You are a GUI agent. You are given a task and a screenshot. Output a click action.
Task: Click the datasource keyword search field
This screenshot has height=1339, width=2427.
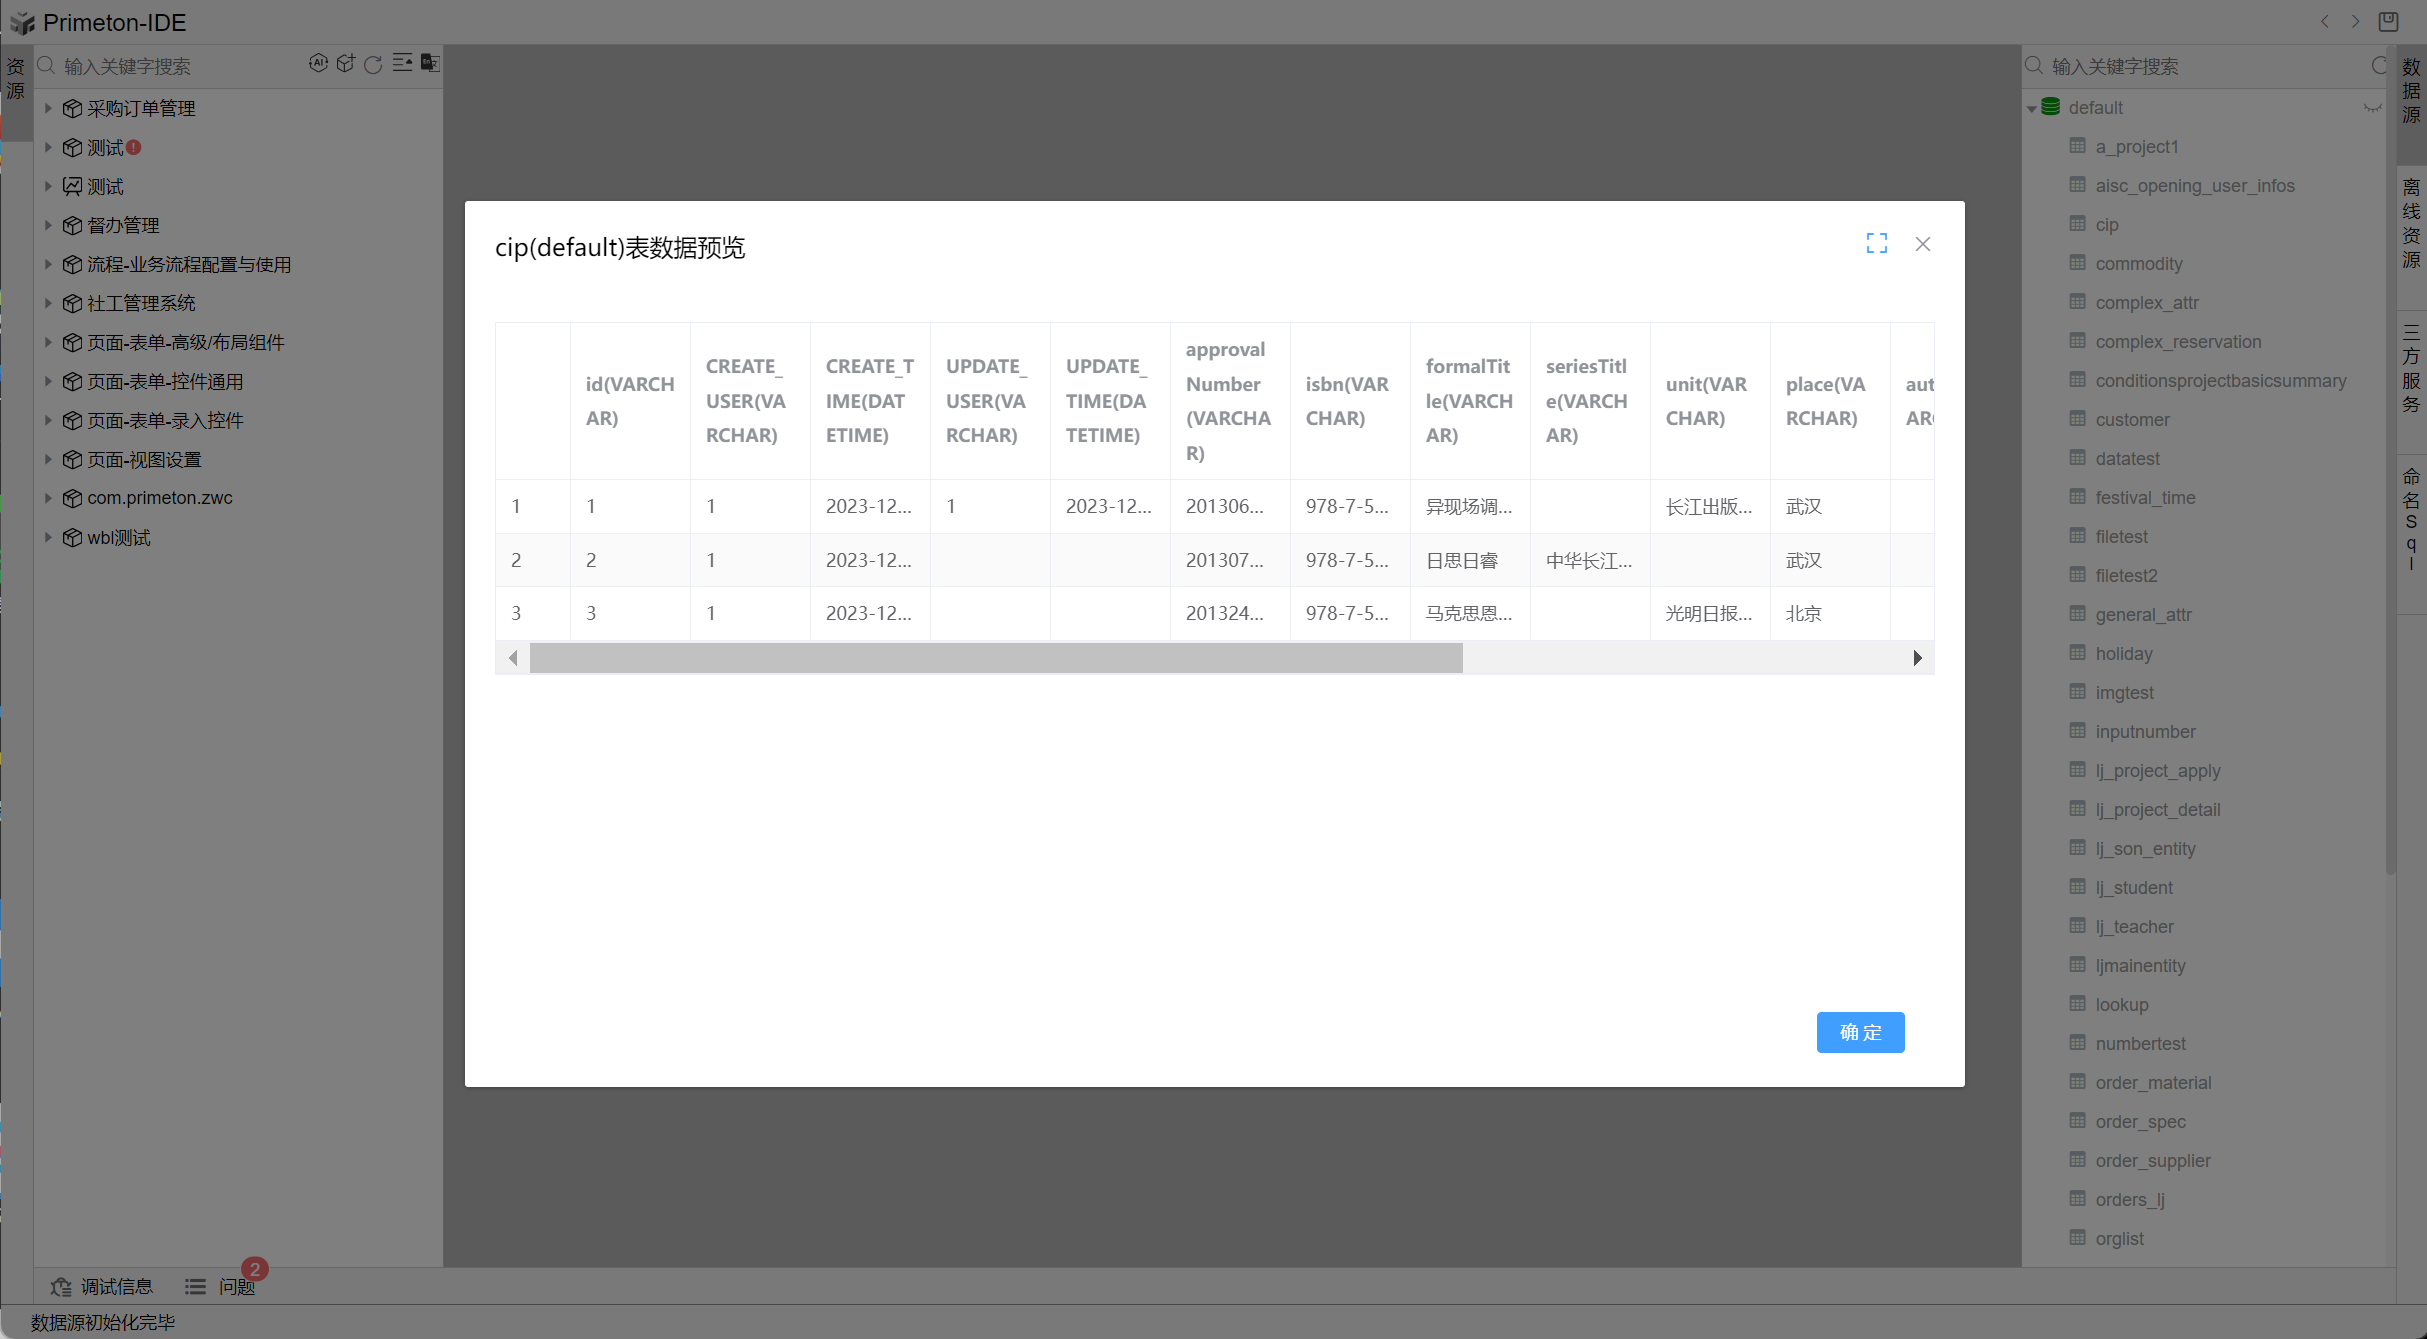click(2200, 66)
